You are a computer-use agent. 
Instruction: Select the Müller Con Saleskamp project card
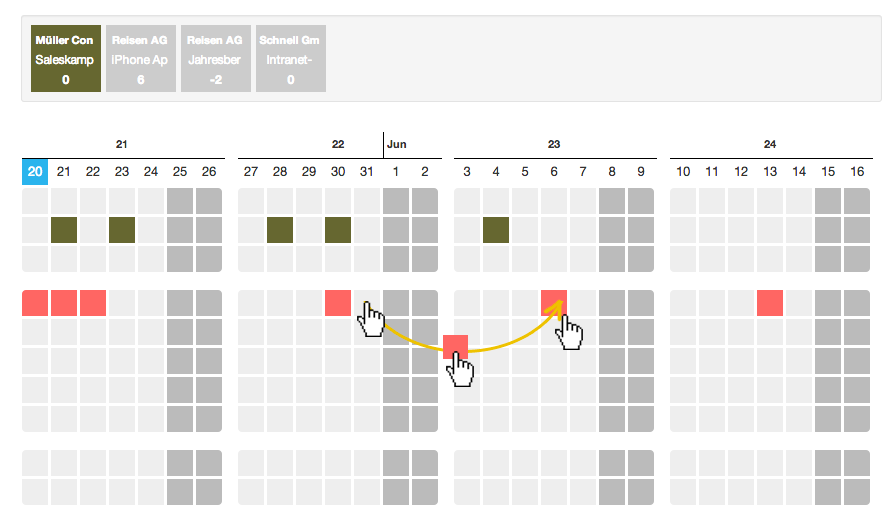65,59
